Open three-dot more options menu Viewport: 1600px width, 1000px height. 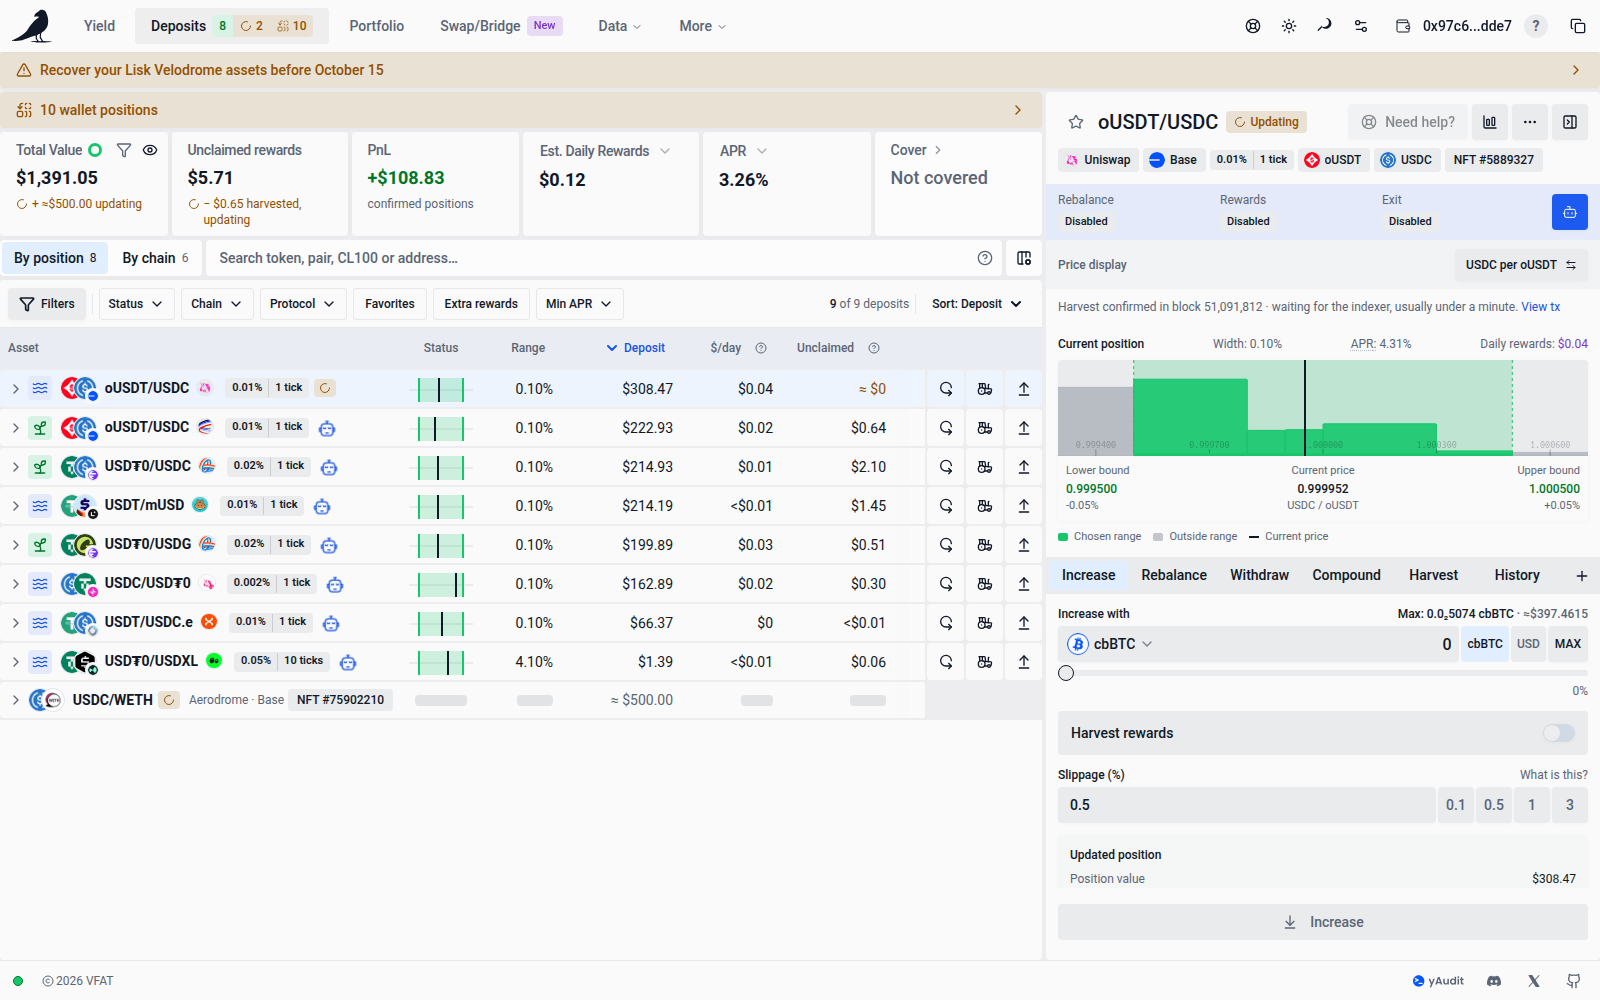pos(1530,122)
